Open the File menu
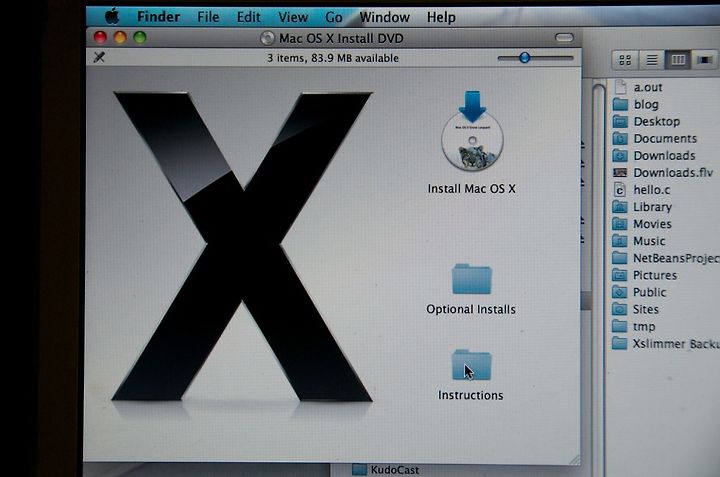The image size is (720, 477). coord(208,17)
